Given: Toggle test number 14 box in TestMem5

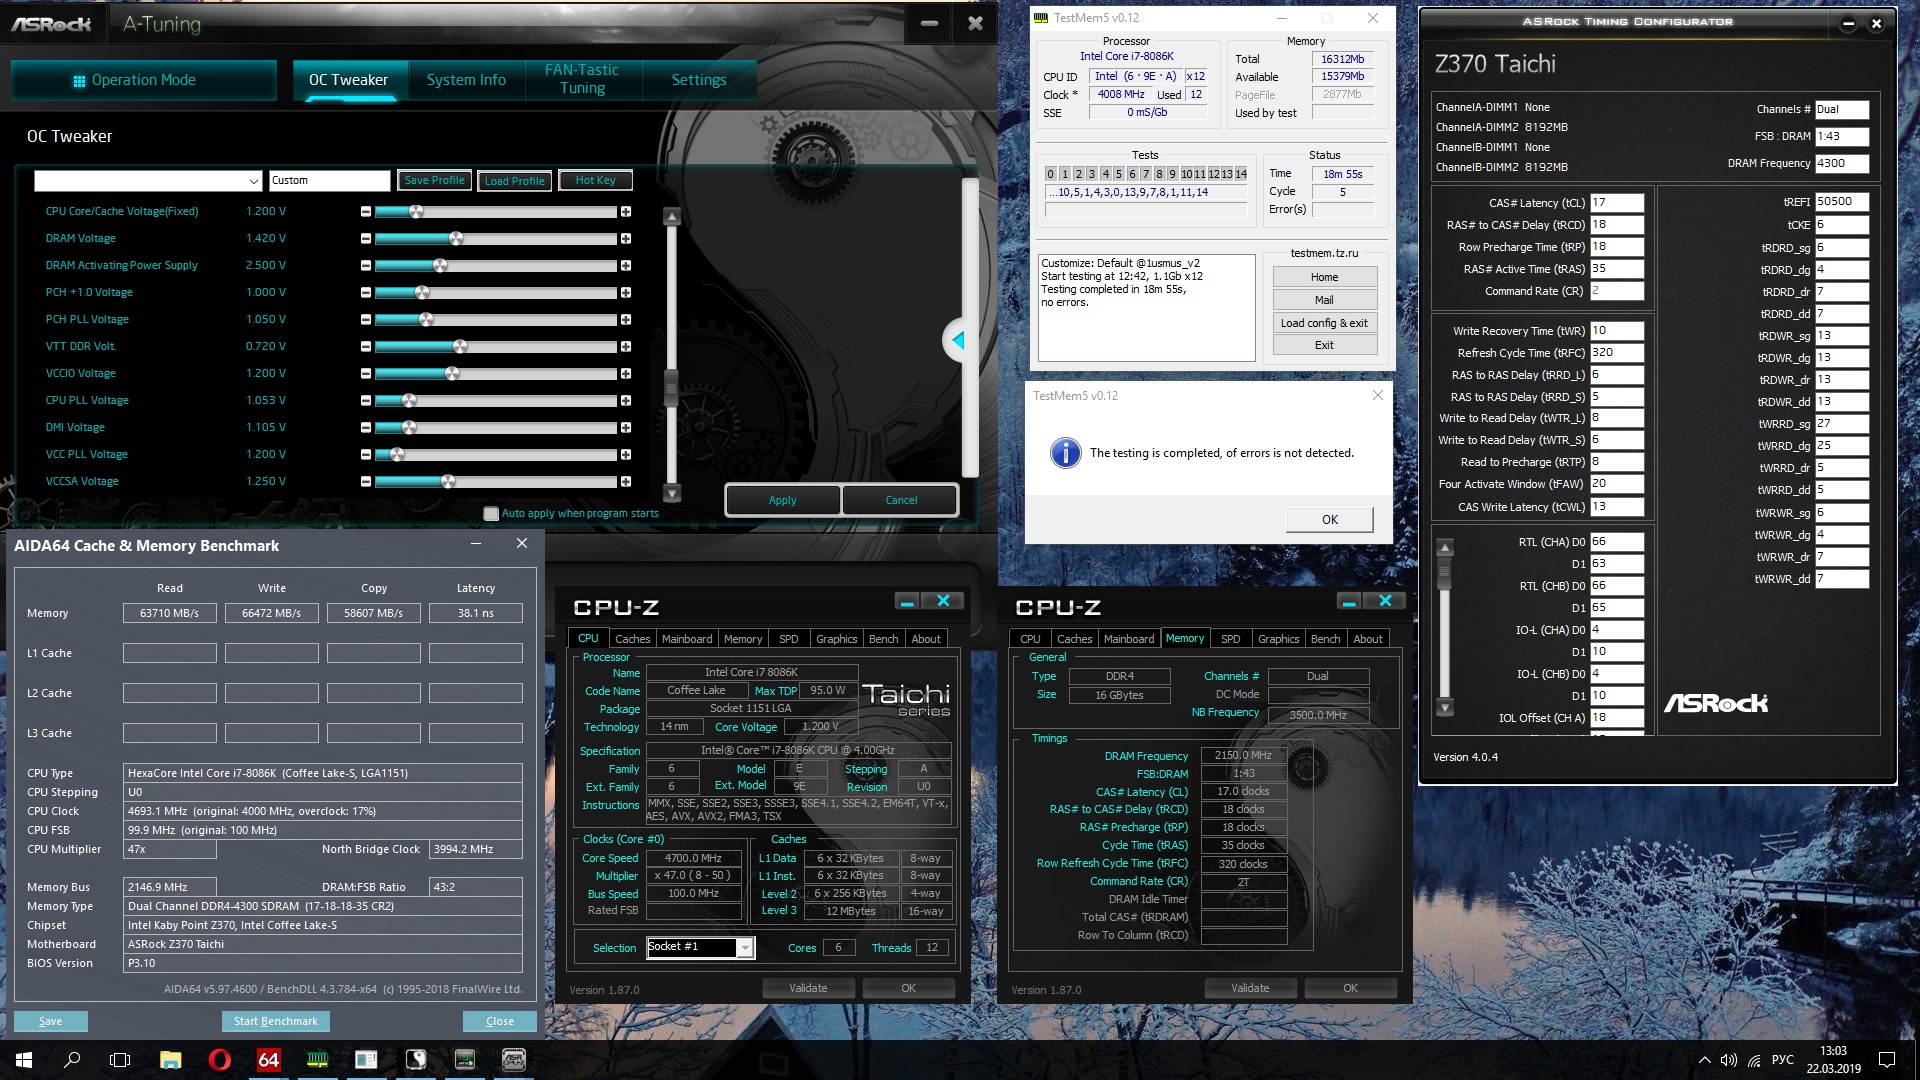Looking at the screenshot, I should (x=1240, y=174).
